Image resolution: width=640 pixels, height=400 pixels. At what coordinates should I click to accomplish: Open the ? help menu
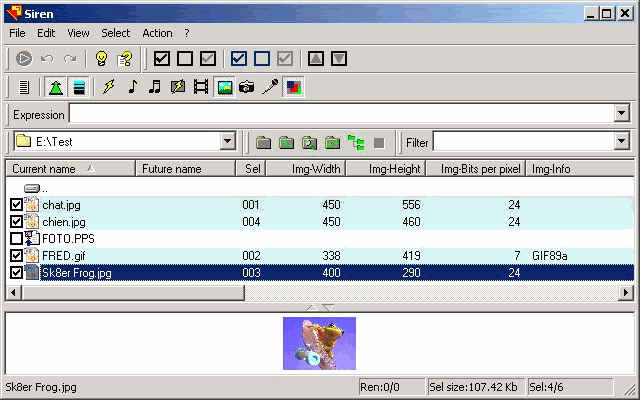pyautogui.click(x=187, y=33)
